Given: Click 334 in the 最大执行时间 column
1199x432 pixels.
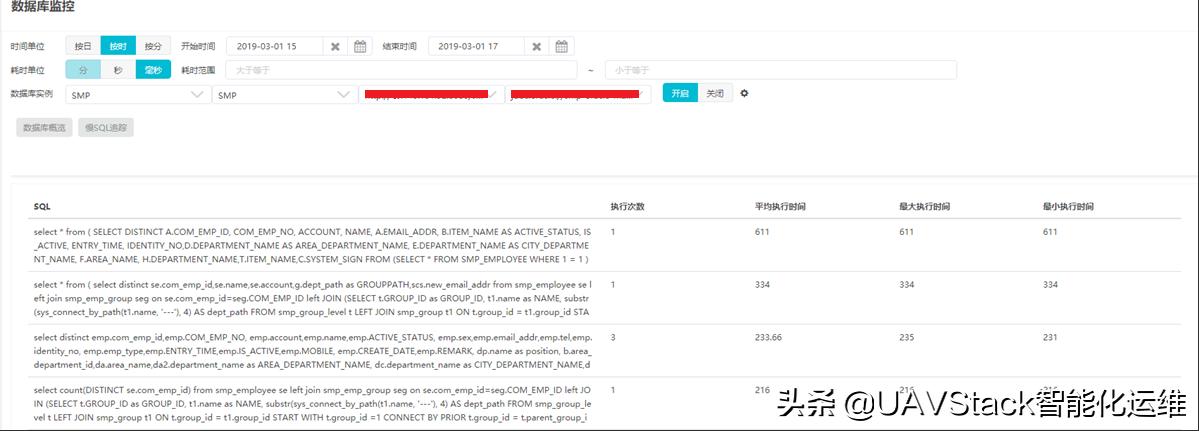Looking at the screenshot, I should pyautogui.click(x=906, y=284).
